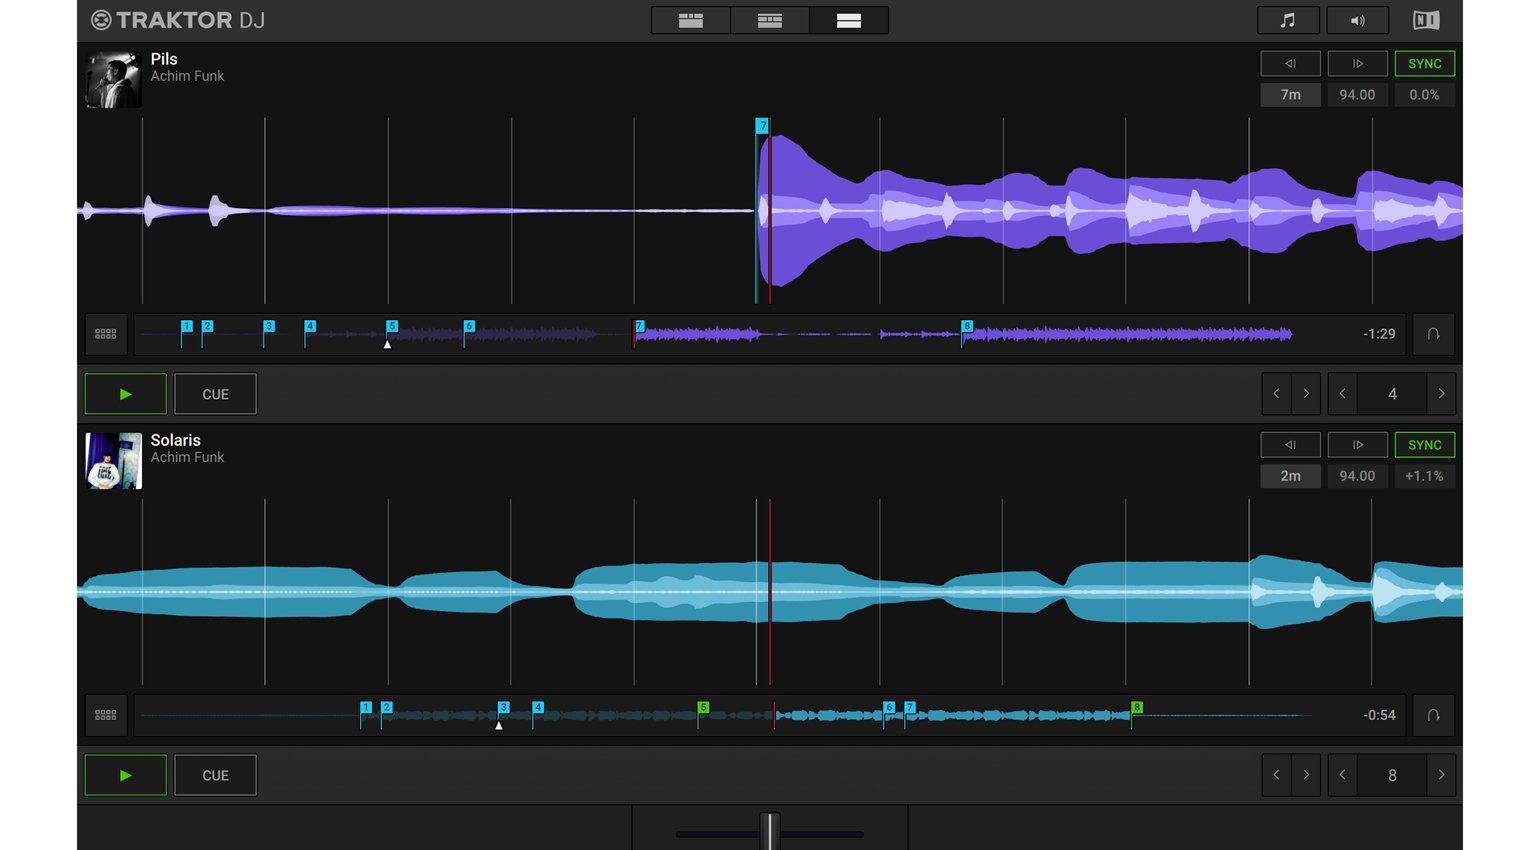1540x850 pixels.
Task: Toggle loop on the Solaris deck
Action: coord(1433,715)
